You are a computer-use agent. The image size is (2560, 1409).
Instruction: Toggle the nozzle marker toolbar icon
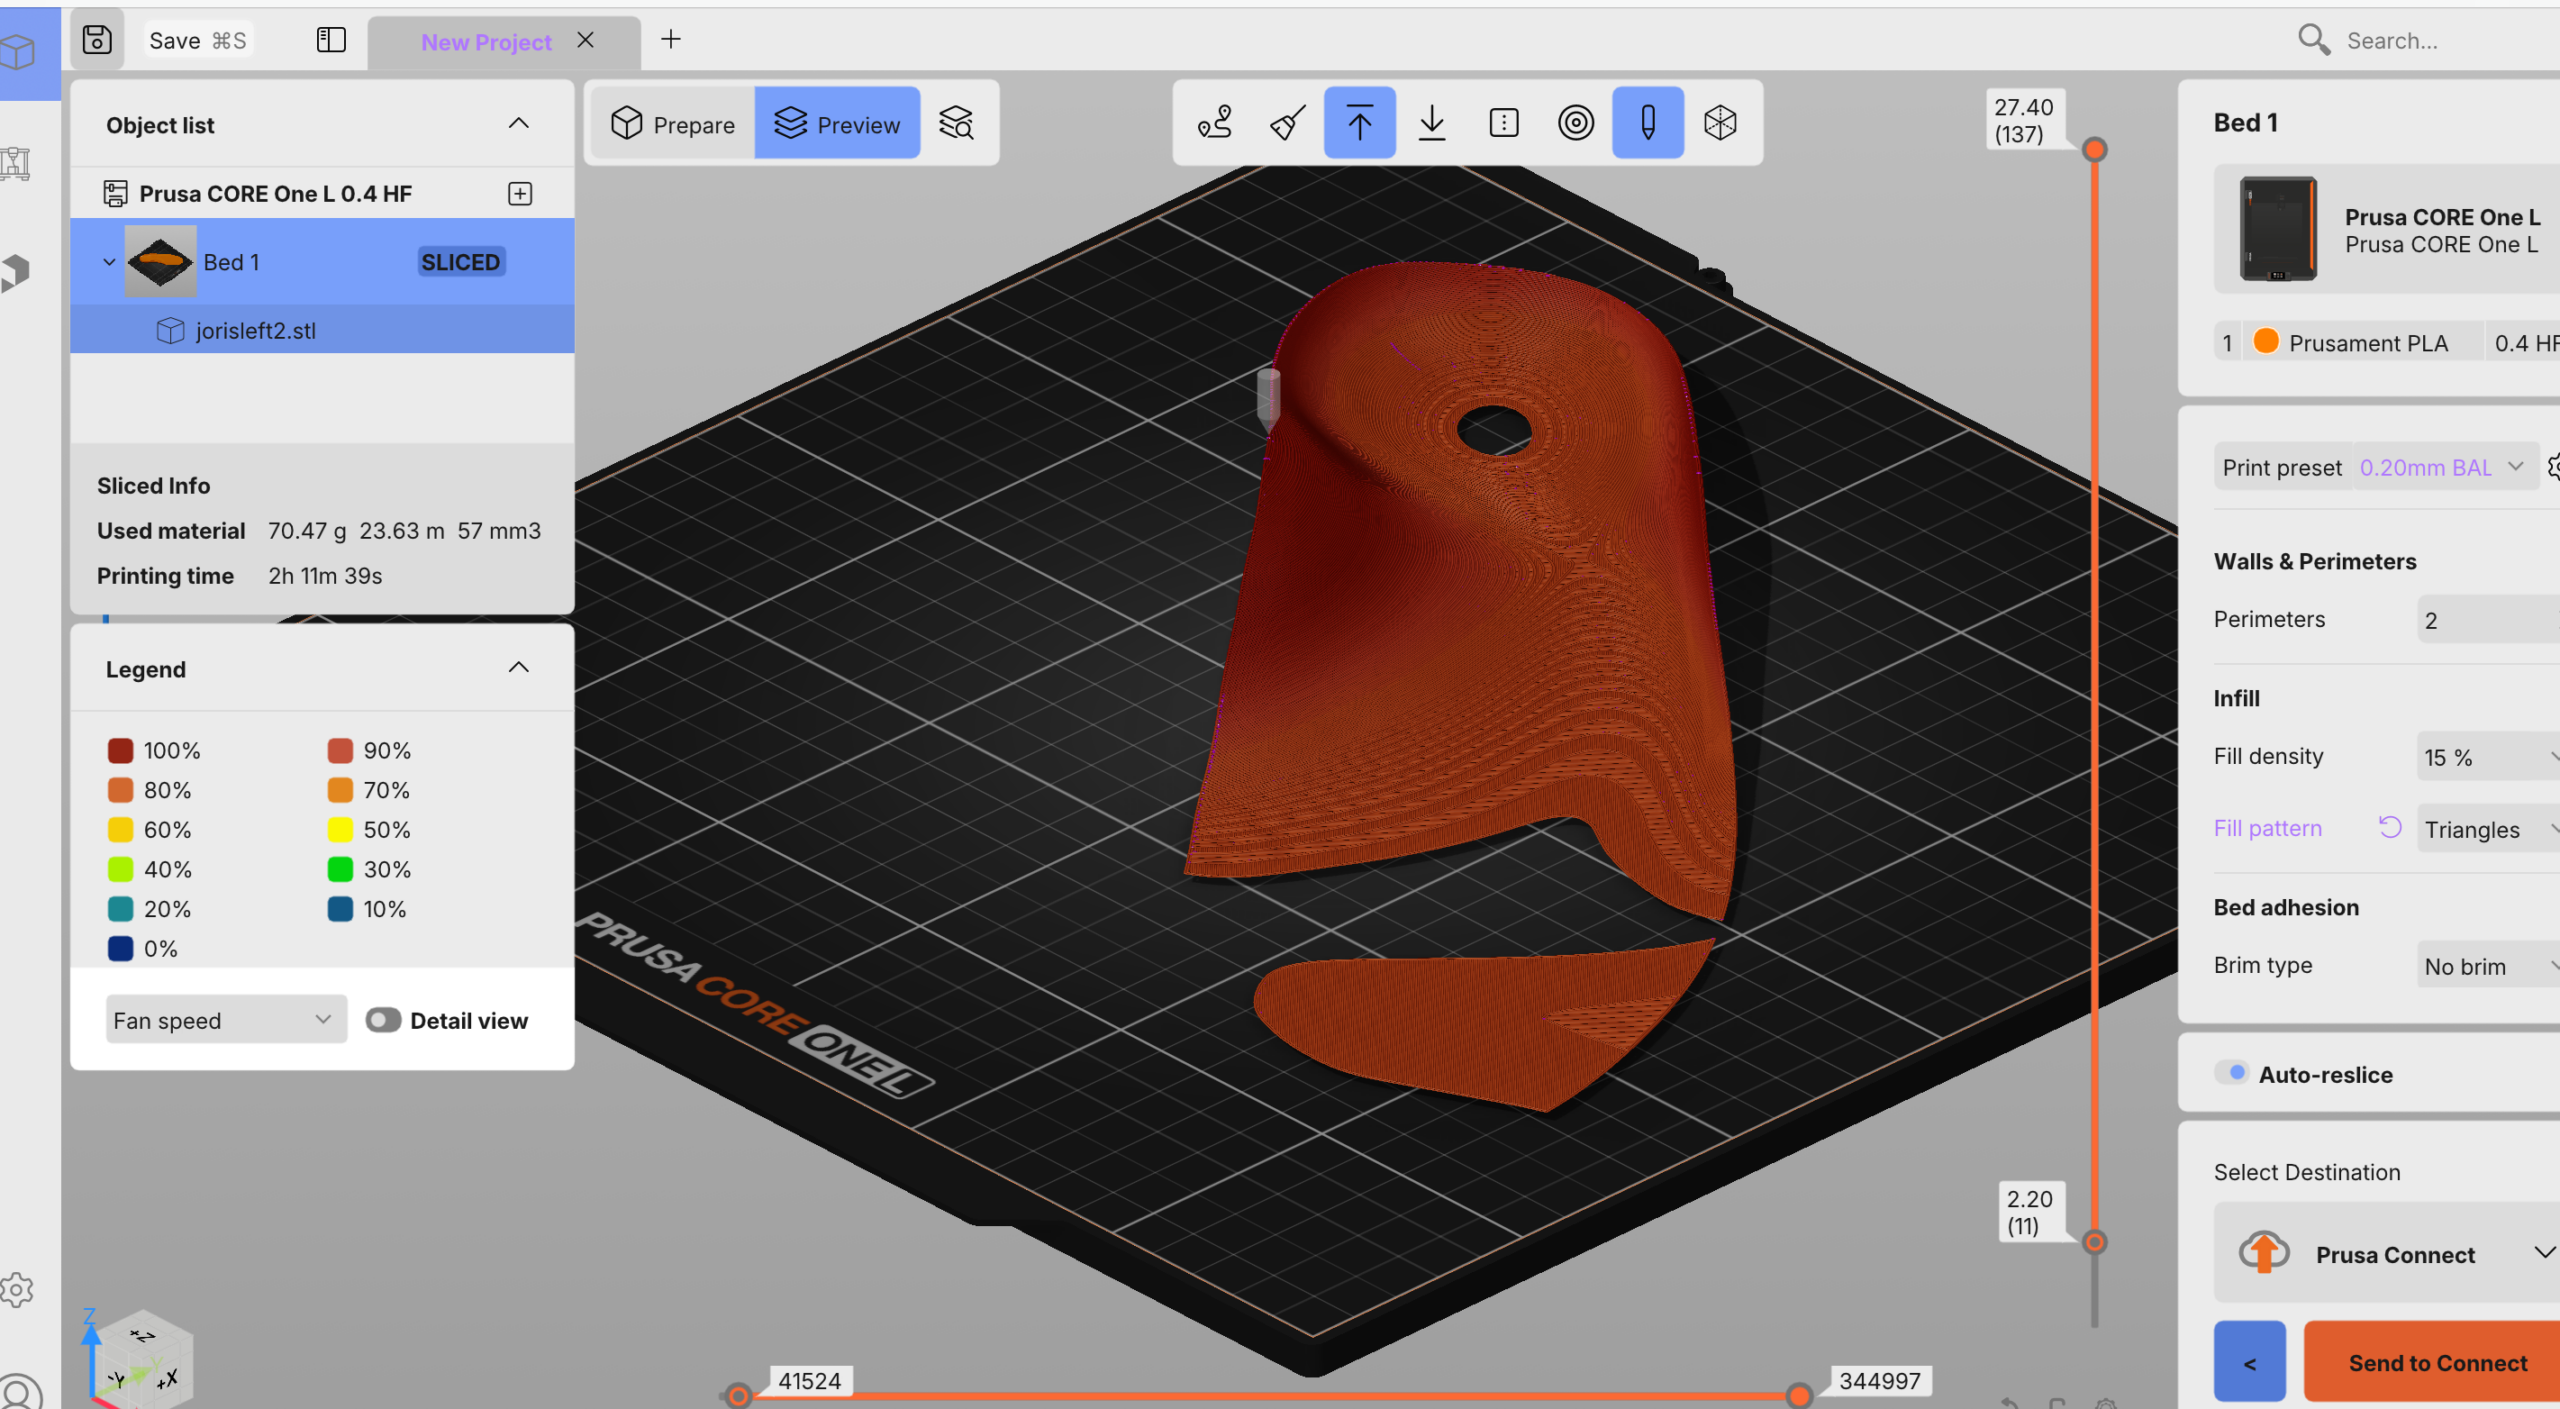pos(1648,123)
